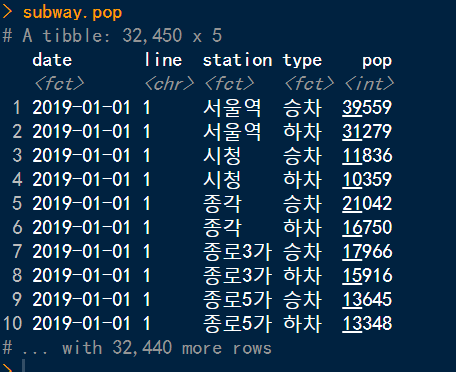The image size is (456, 372).
Task: Click the <fct> type label under date
Action: point(59,83)
